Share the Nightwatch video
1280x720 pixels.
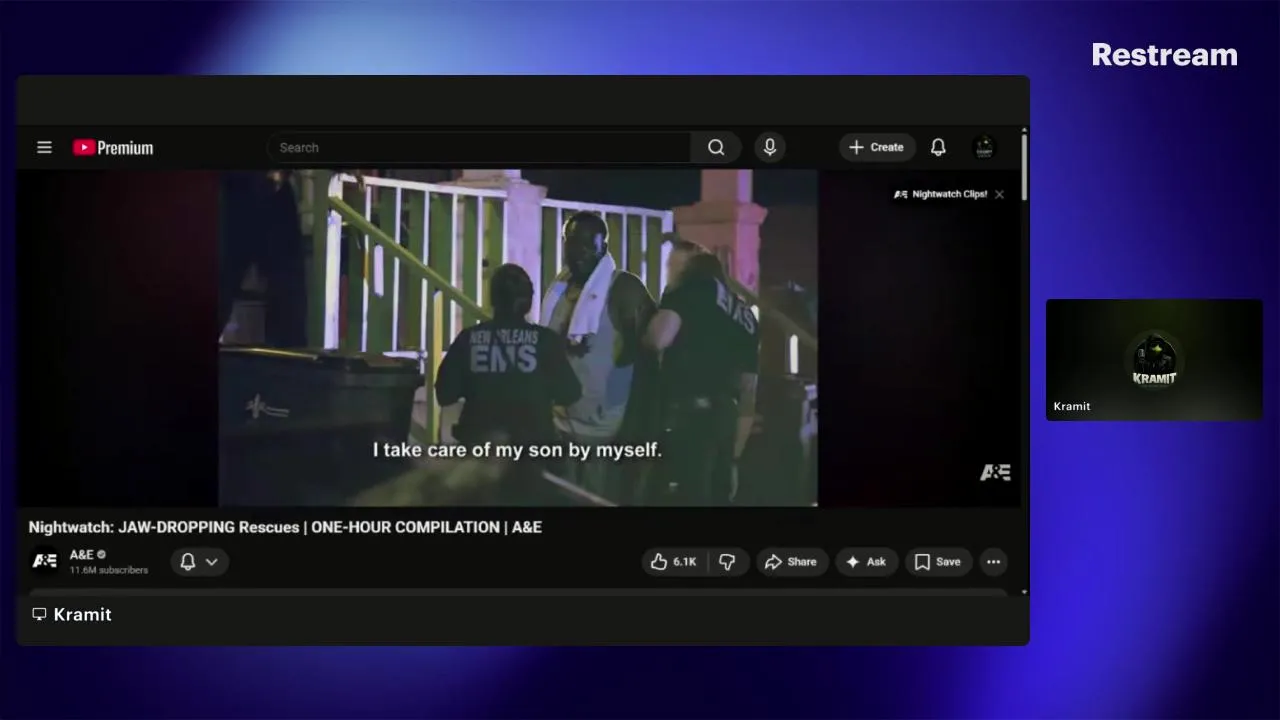pyautogui.click(x=792, y=562)
